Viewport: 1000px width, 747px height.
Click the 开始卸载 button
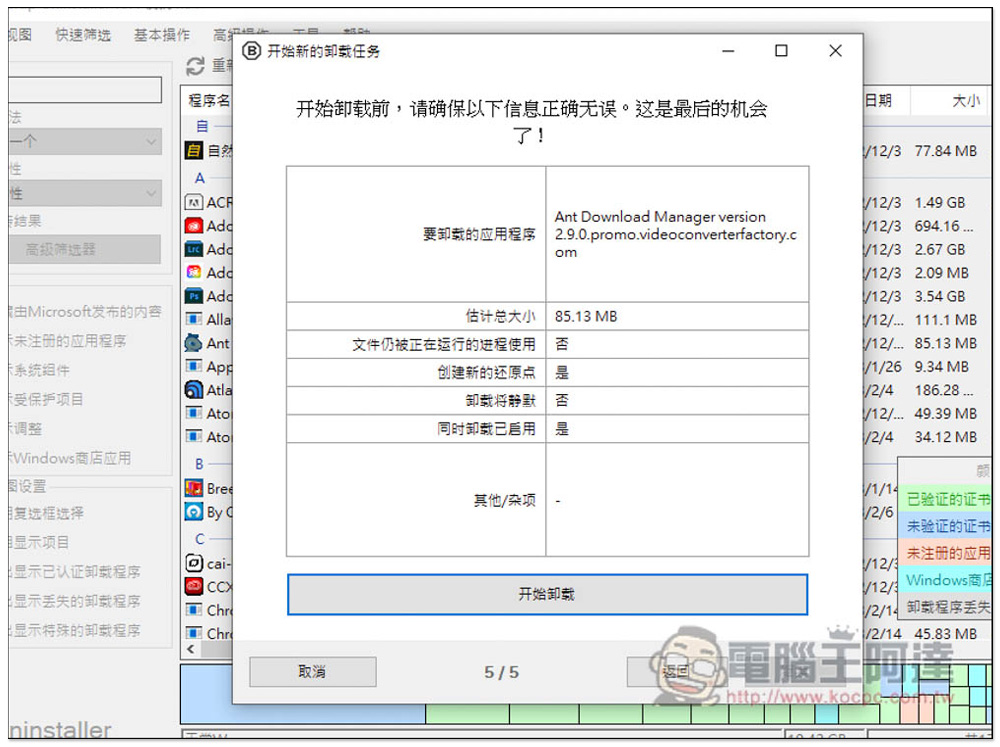pos(546,594)
